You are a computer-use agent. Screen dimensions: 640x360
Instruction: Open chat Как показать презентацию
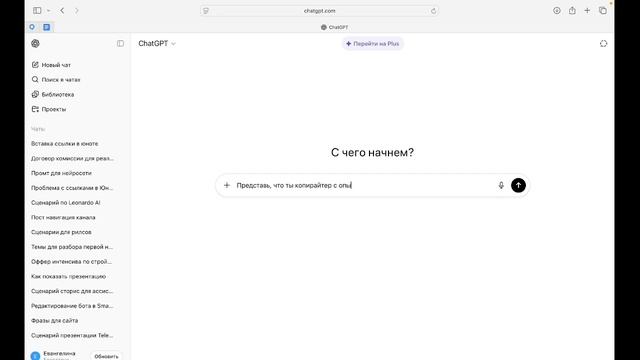click(x=68, y=276)
